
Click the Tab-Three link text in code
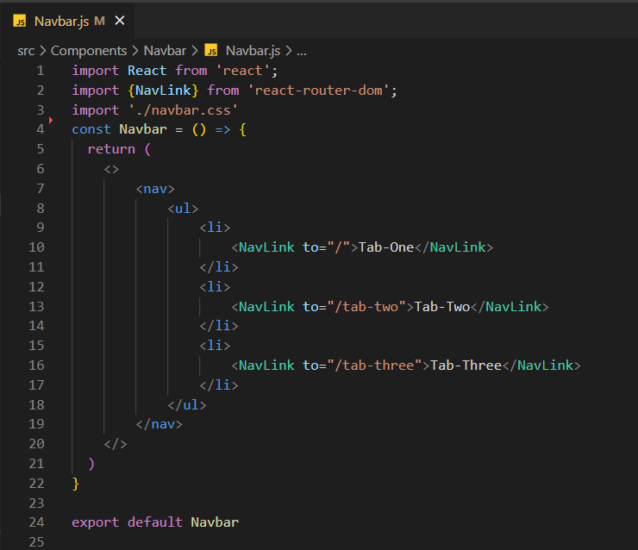tap(465, 365)
